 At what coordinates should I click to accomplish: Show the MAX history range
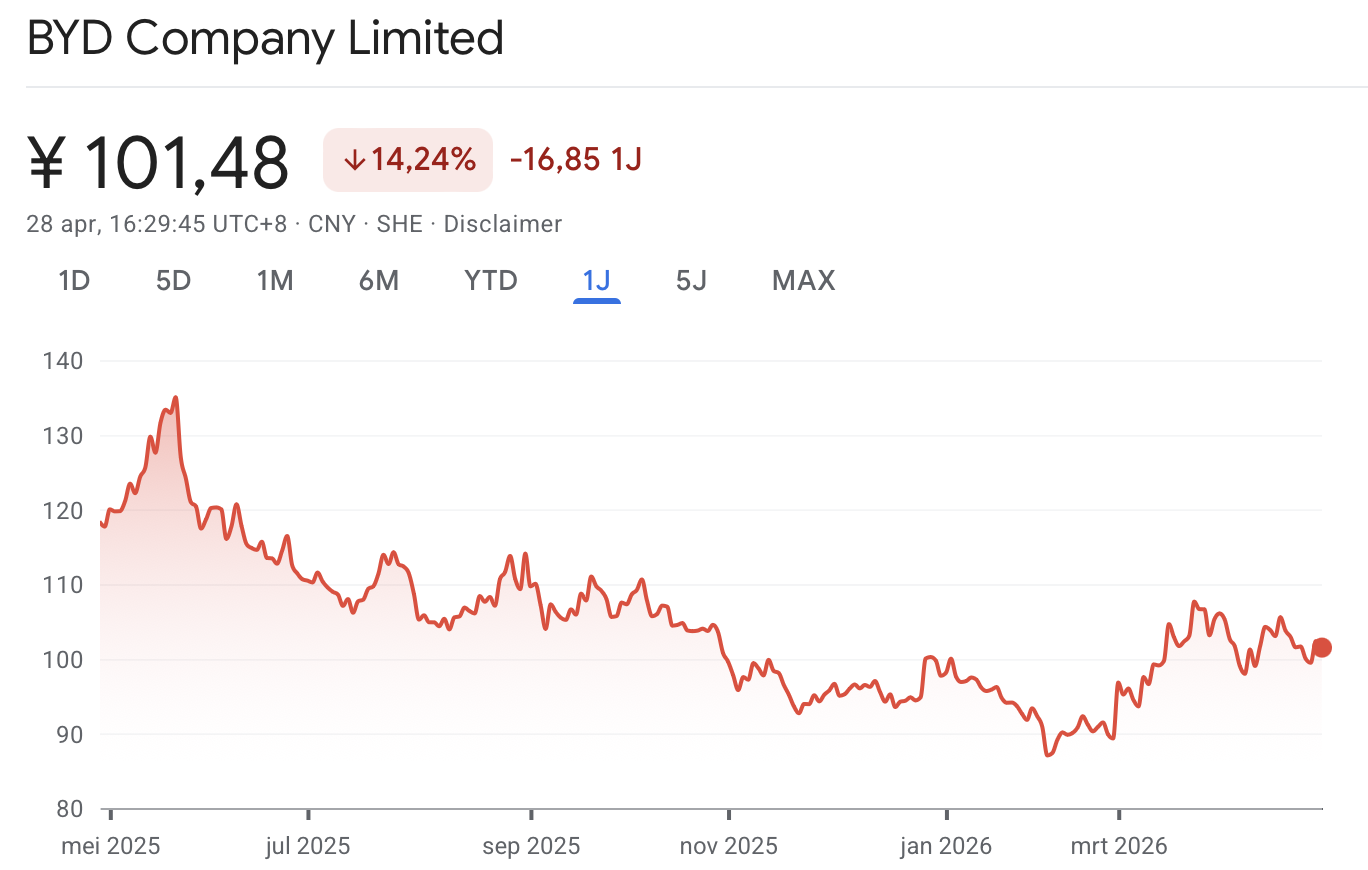point(804,281)
